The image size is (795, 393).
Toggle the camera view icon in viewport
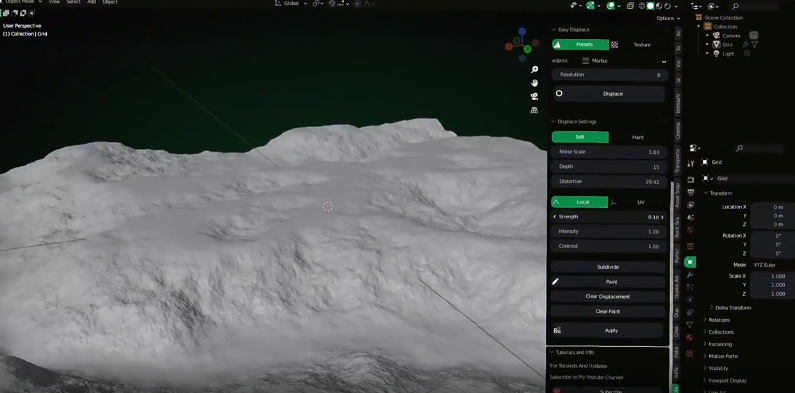(x=534, y=96)
